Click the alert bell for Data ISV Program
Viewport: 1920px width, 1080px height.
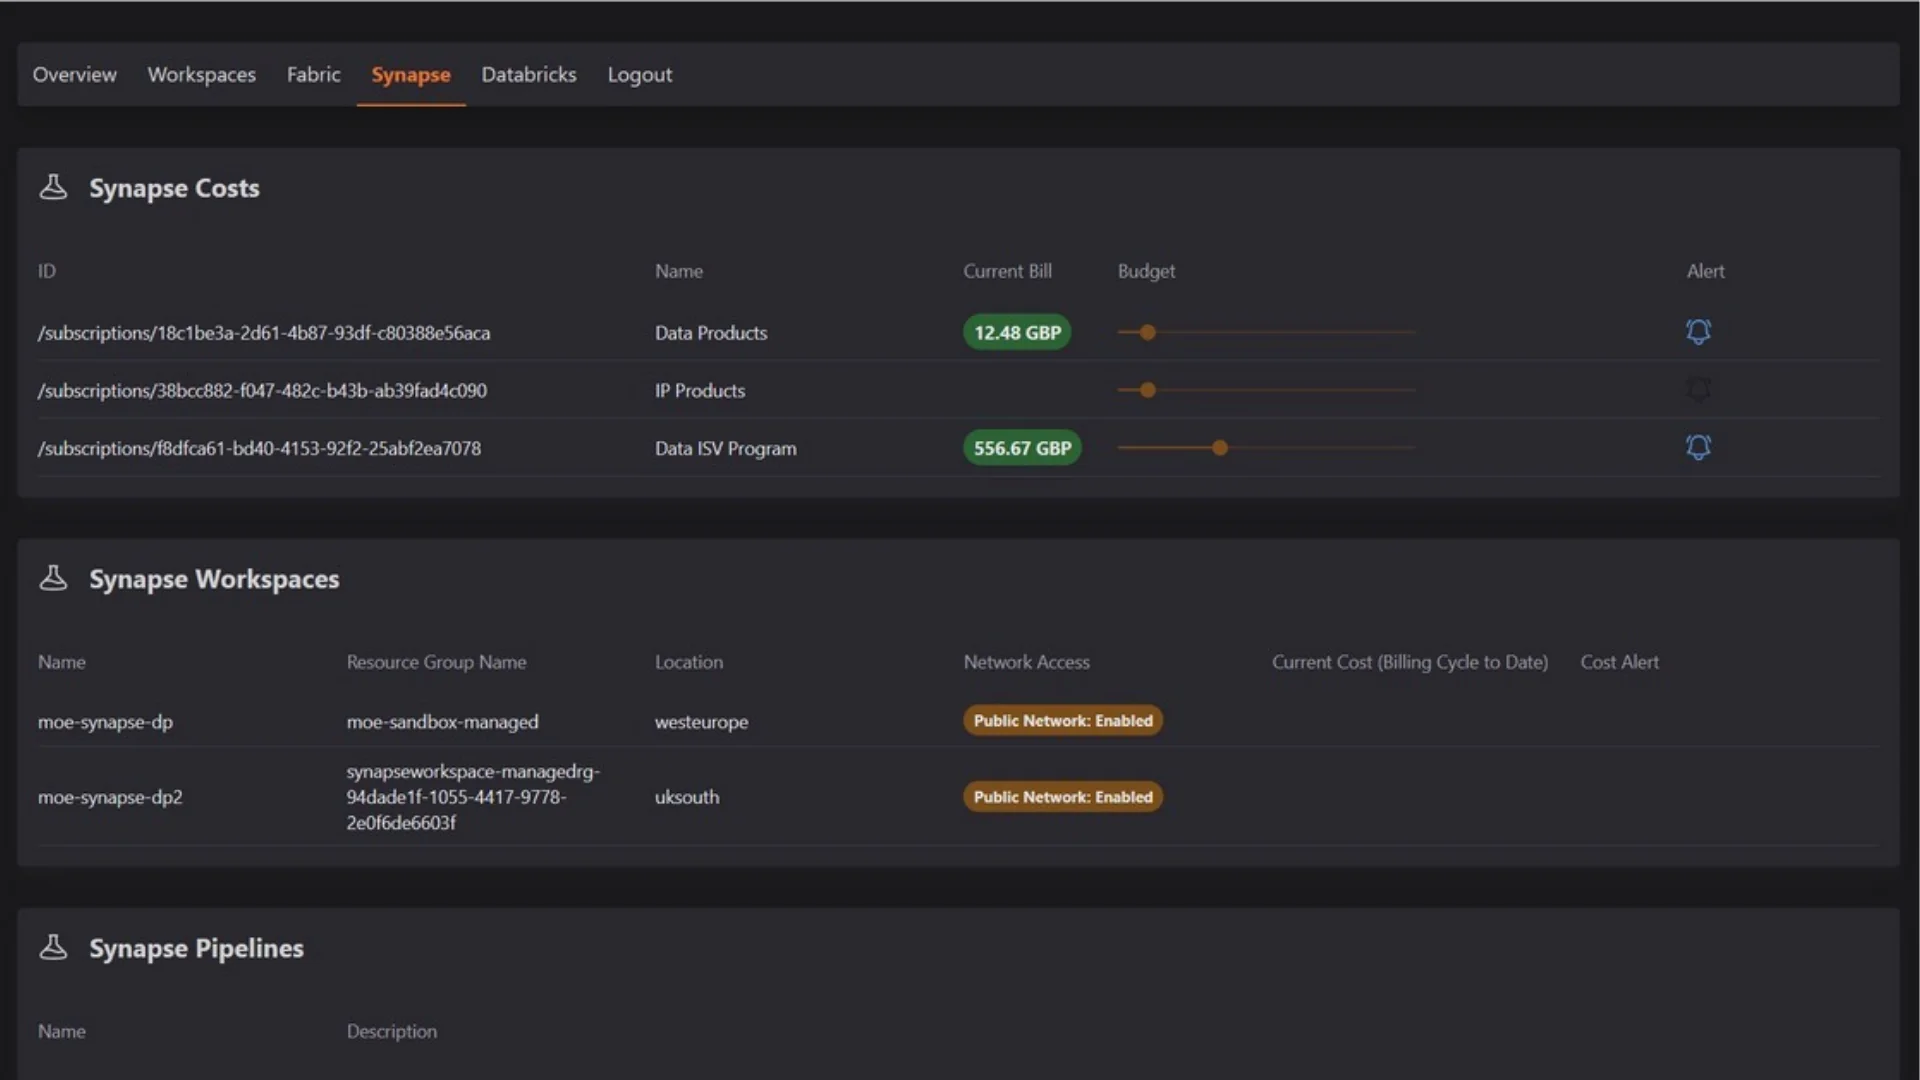point(1698,447)
